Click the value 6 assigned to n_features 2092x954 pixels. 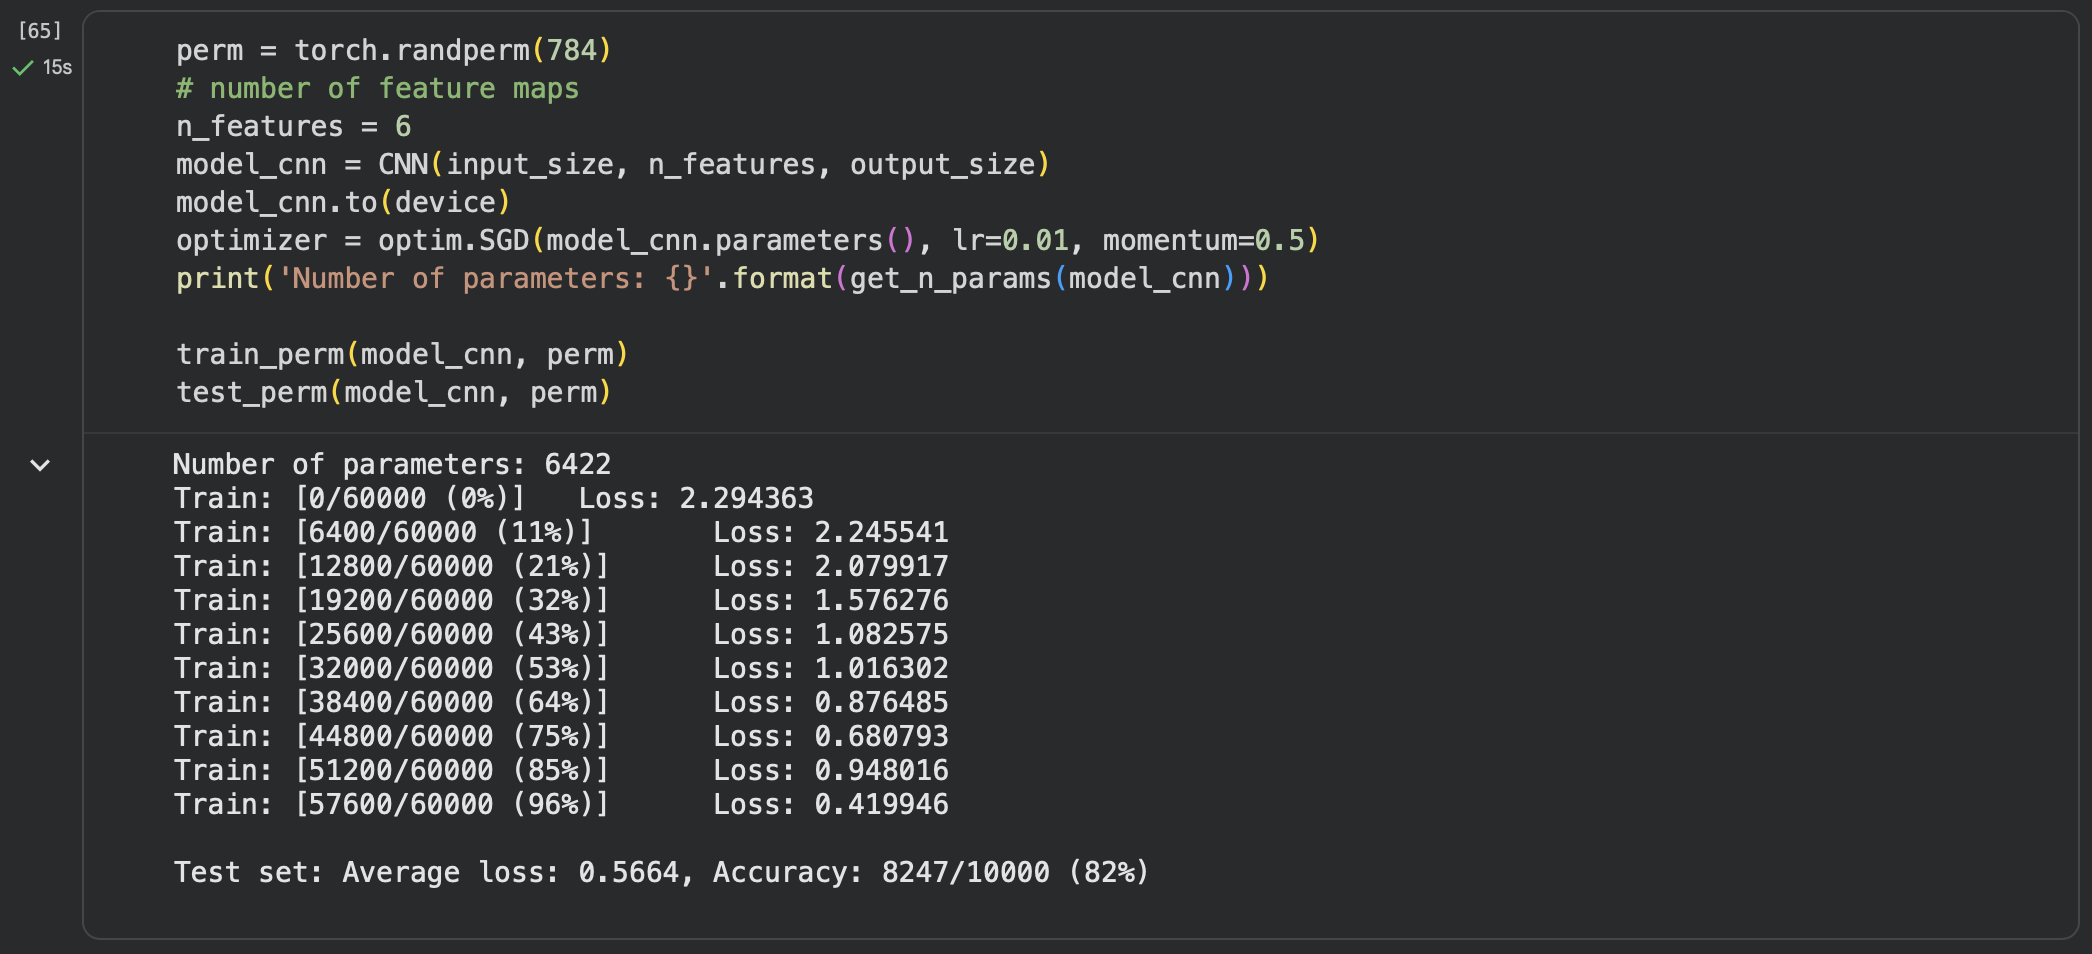point(403,126)
